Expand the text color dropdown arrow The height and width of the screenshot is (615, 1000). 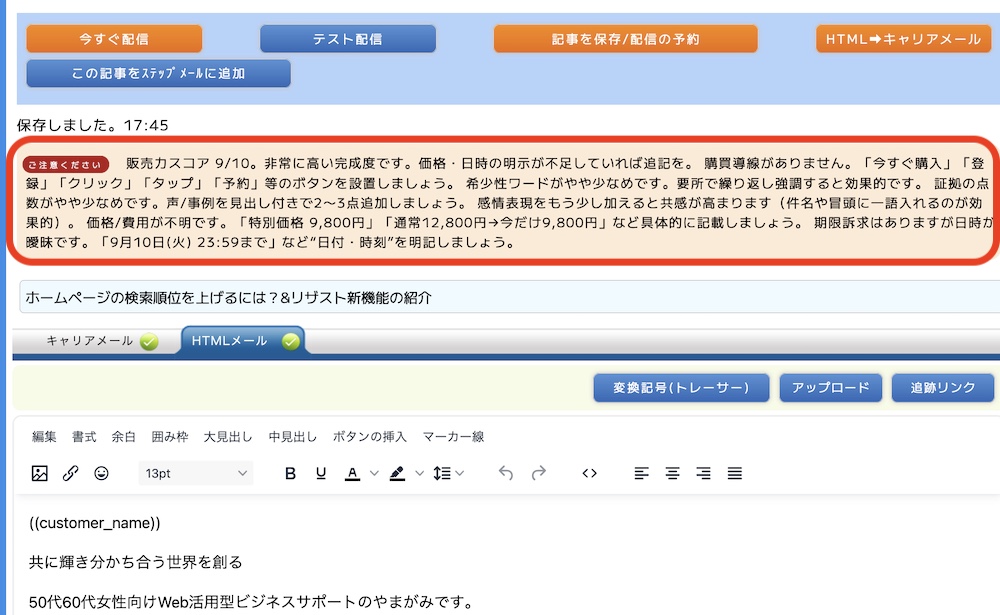[375, 474]
